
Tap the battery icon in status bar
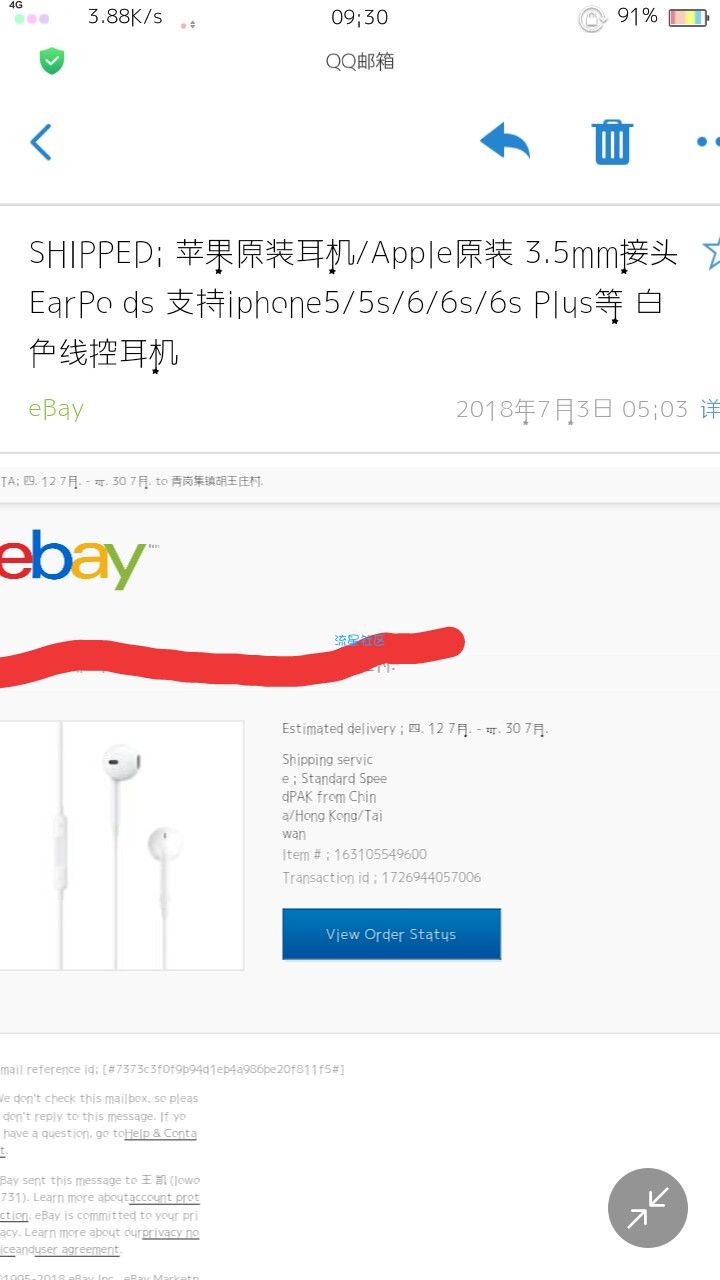tap(688, 17)
